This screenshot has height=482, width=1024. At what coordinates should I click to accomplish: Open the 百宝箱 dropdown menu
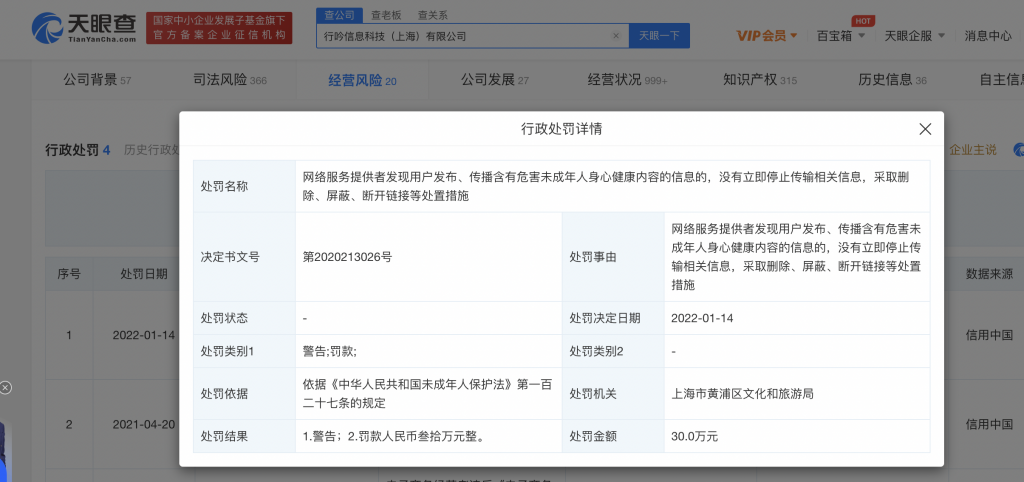[x=840, y=36]
